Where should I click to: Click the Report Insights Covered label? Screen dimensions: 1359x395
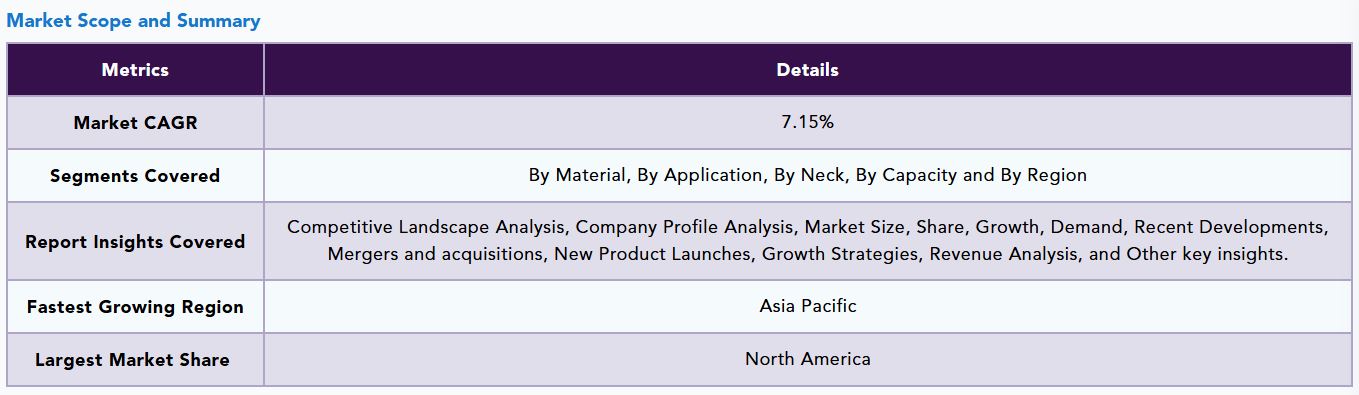[135, 242]
